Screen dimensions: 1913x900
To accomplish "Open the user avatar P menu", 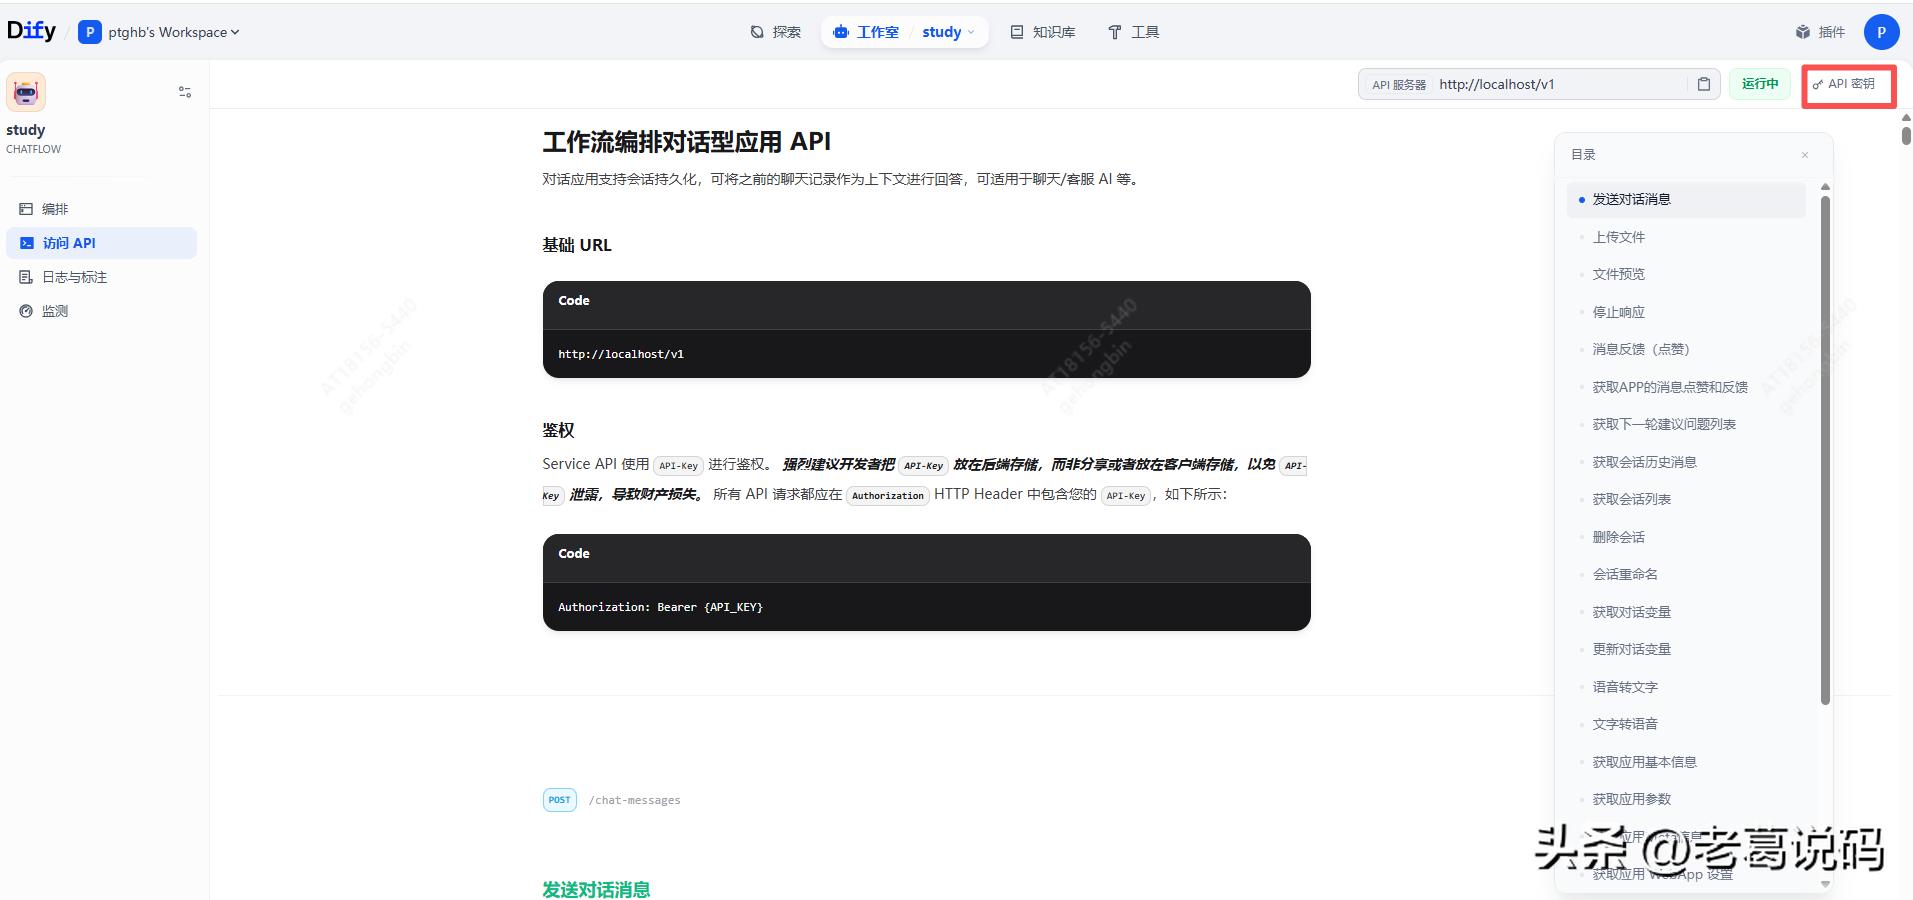I will 1881,32.
